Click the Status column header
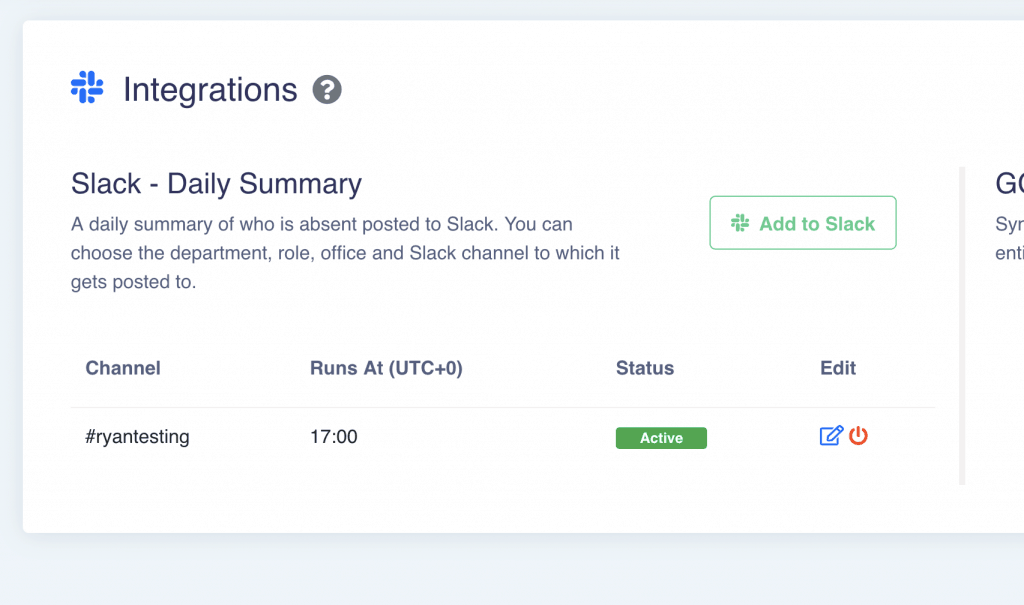 [x=645, y=368]
